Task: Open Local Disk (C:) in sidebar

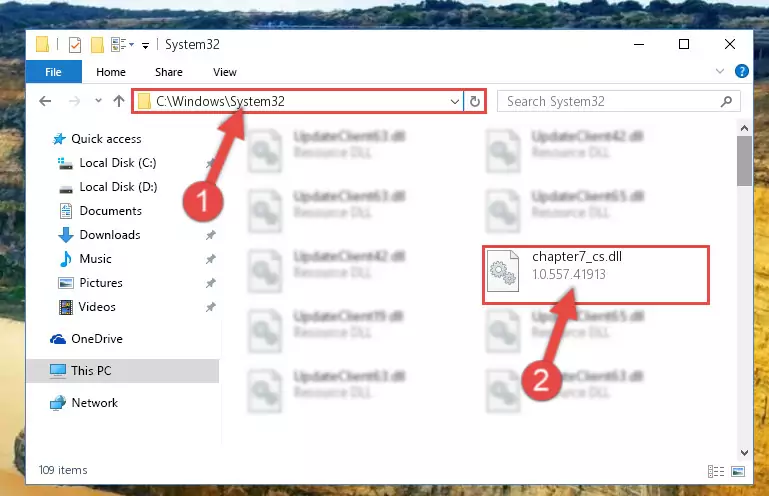Action: (x=118, y=163)
